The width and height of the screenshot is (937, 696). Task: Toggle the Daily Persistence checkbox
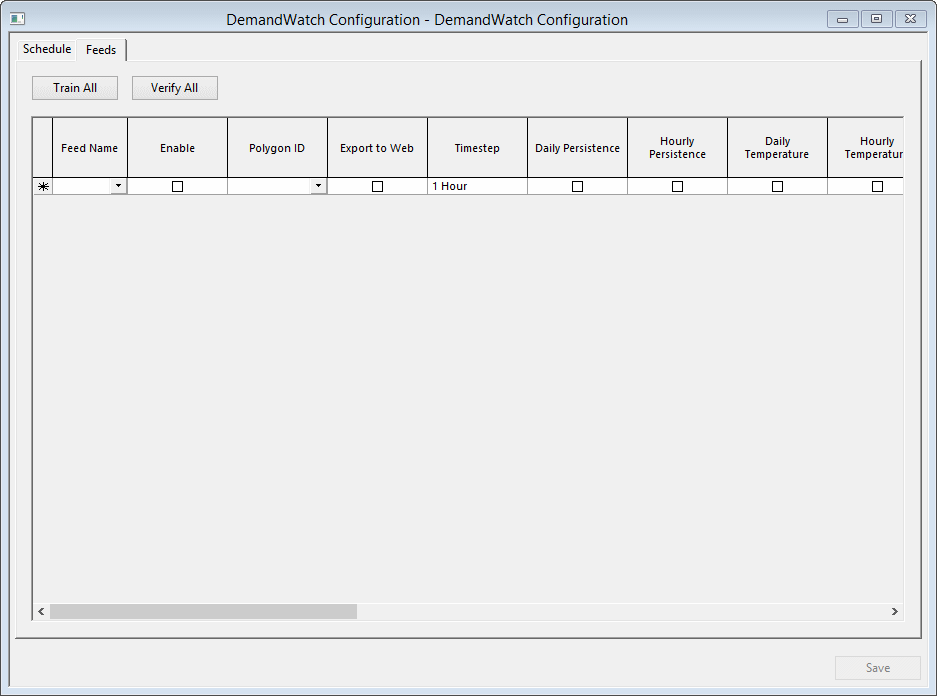pos(577,185)
